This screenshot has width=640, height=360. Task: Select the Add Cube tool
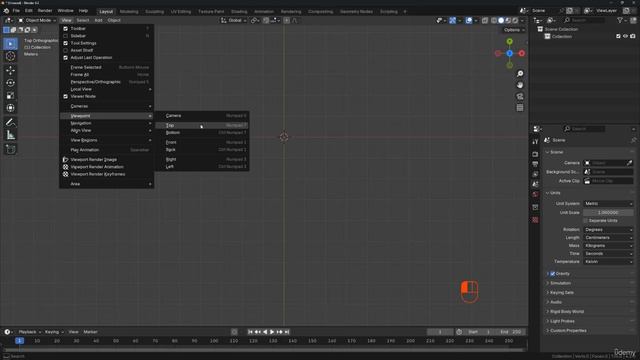coord(11,149)
